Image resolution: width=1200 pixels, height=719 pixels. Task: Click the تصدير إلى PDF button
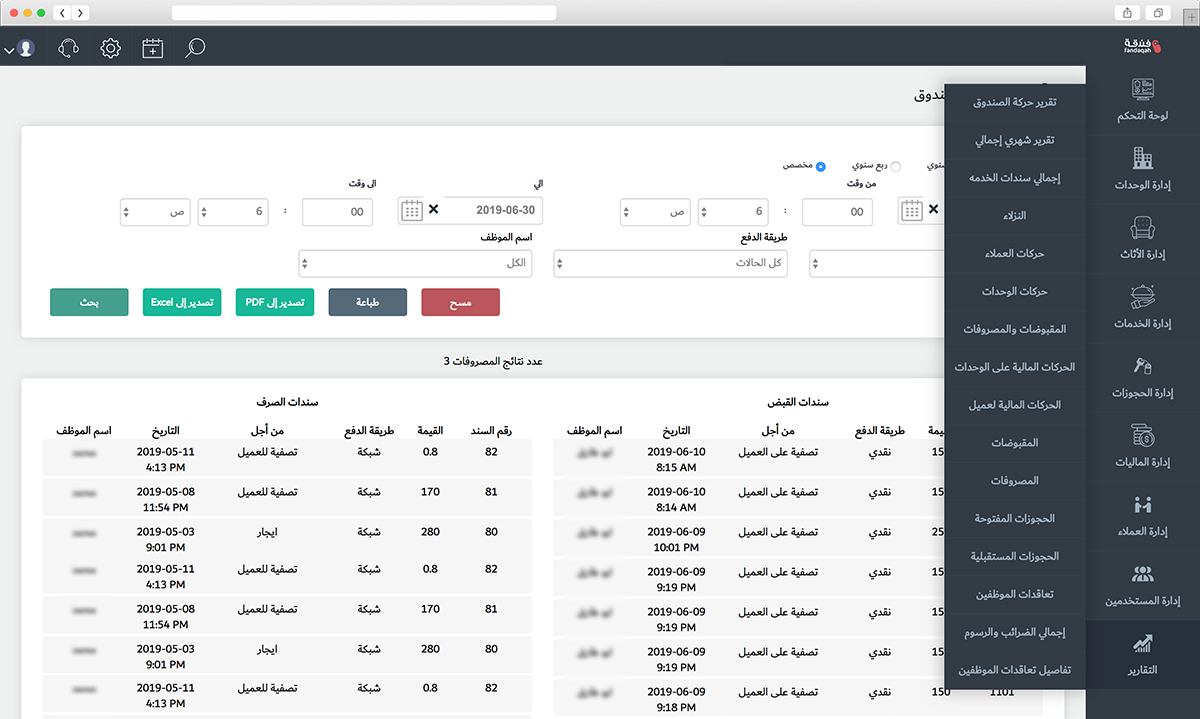(x=275, y=303)
